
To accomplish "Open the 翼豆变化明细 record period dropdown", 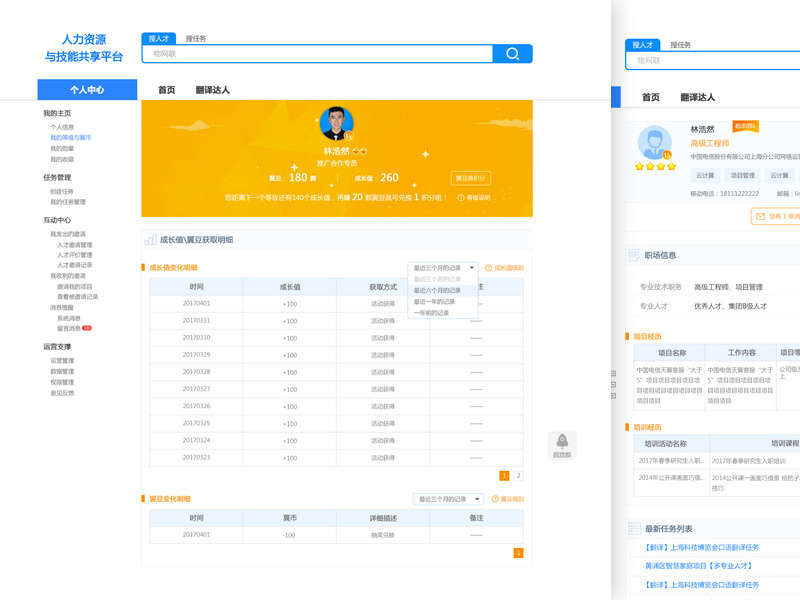I will (448, 499).
